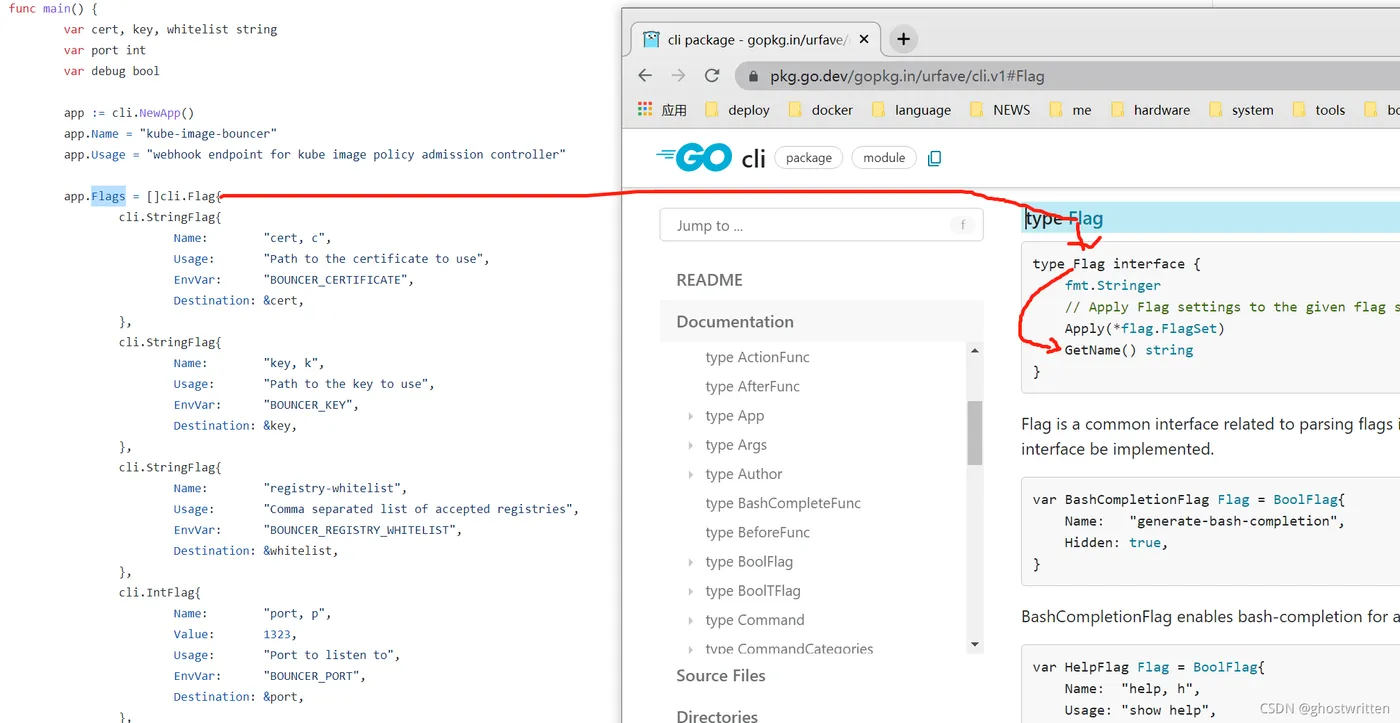This screenshot has width=1400, height=723.
Task: Open the language bookmark folder
Action: tap(911, 110)
